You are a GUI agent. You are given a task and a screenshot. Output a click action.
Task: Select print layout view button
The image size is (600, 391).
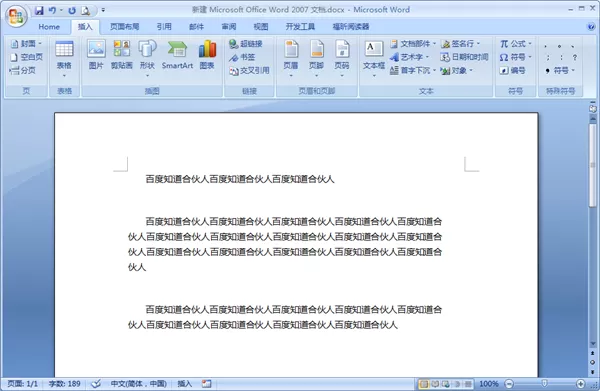click(x=424, y=383)
